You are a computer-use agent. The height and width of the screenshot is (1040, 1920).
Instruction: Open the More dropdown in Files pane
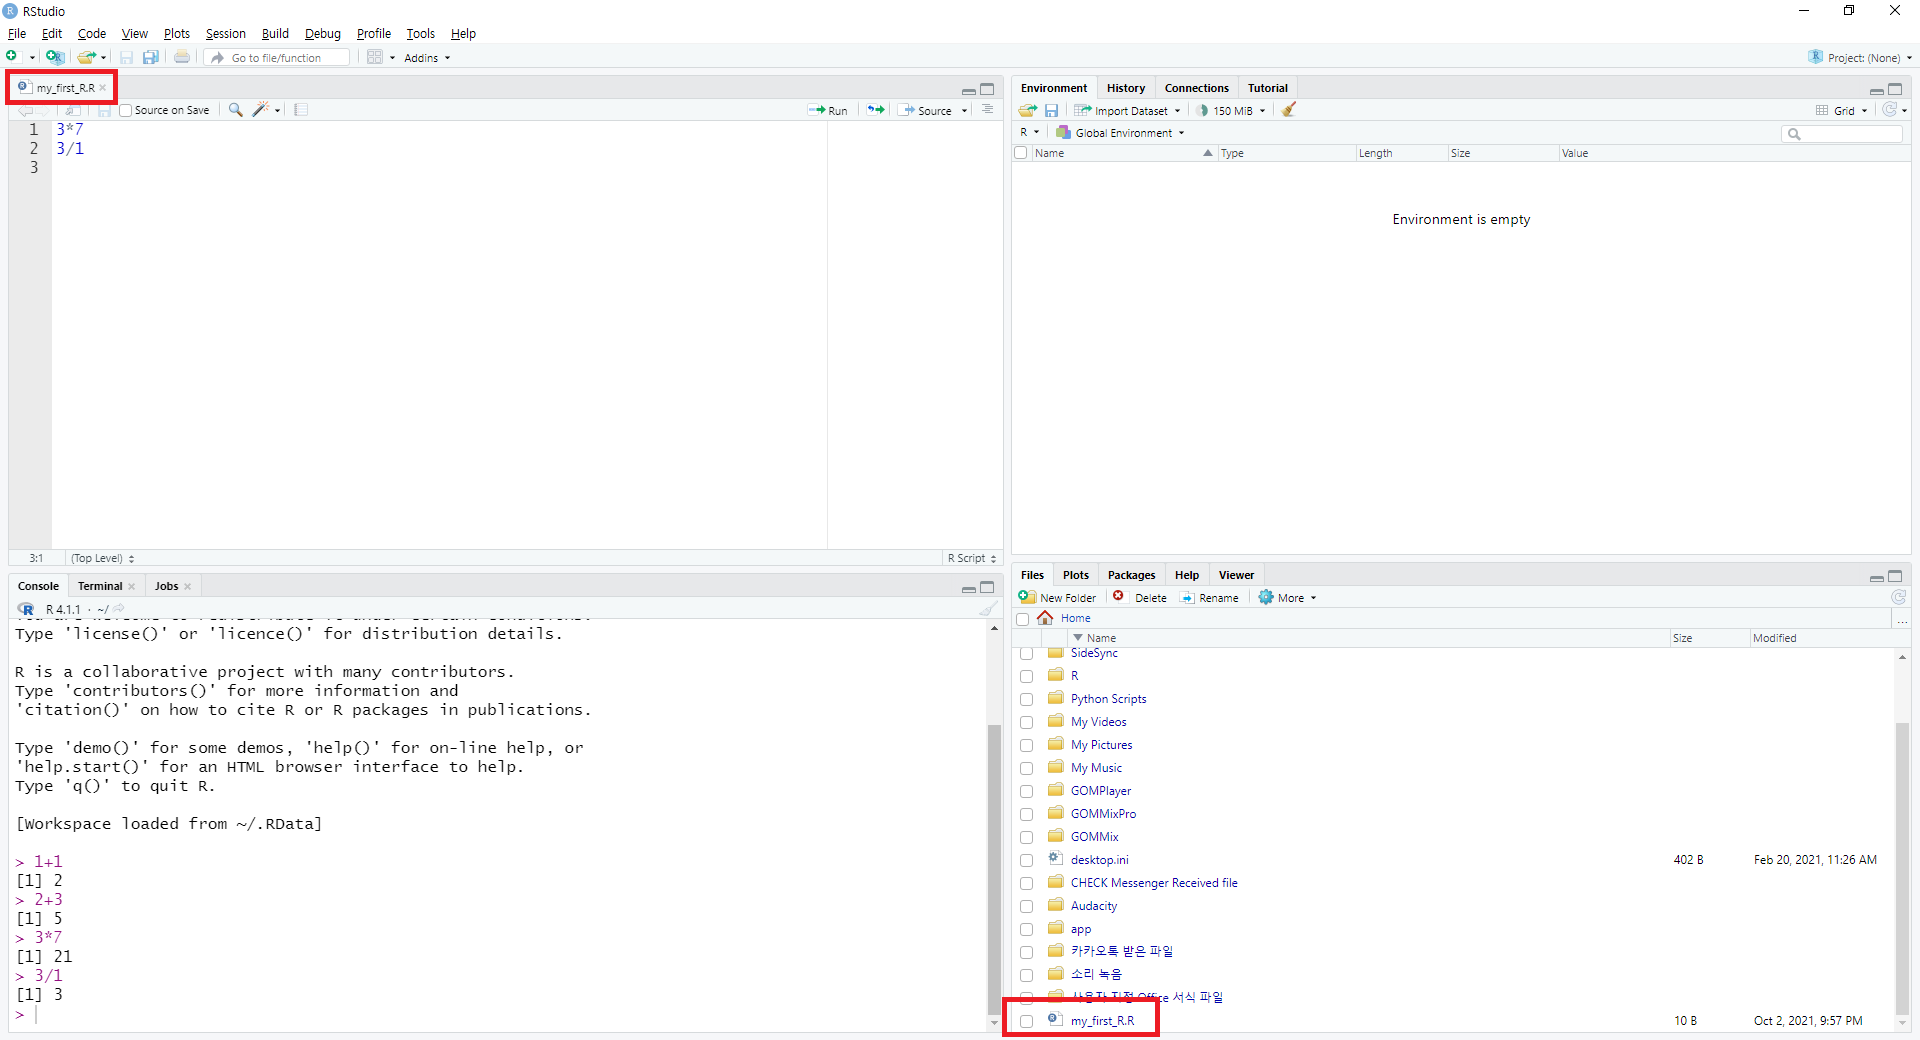1288,598
